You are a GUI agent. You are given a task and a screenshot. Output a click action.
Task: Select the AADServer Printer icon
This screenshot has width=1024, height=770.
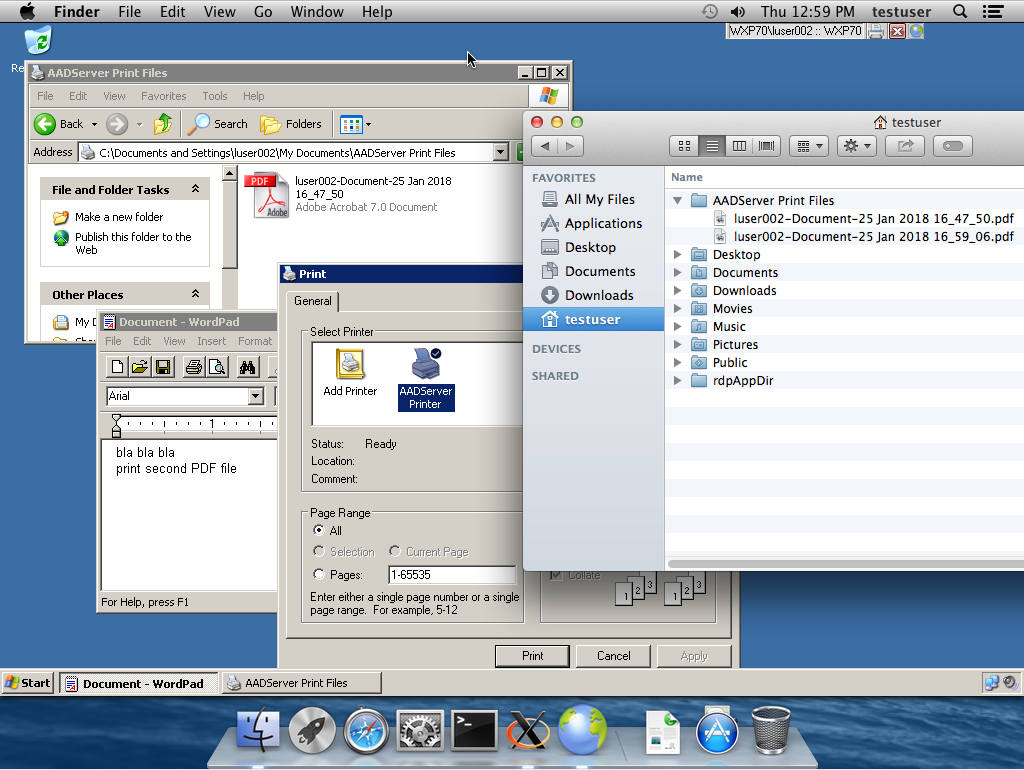click(x=426, y=365)
